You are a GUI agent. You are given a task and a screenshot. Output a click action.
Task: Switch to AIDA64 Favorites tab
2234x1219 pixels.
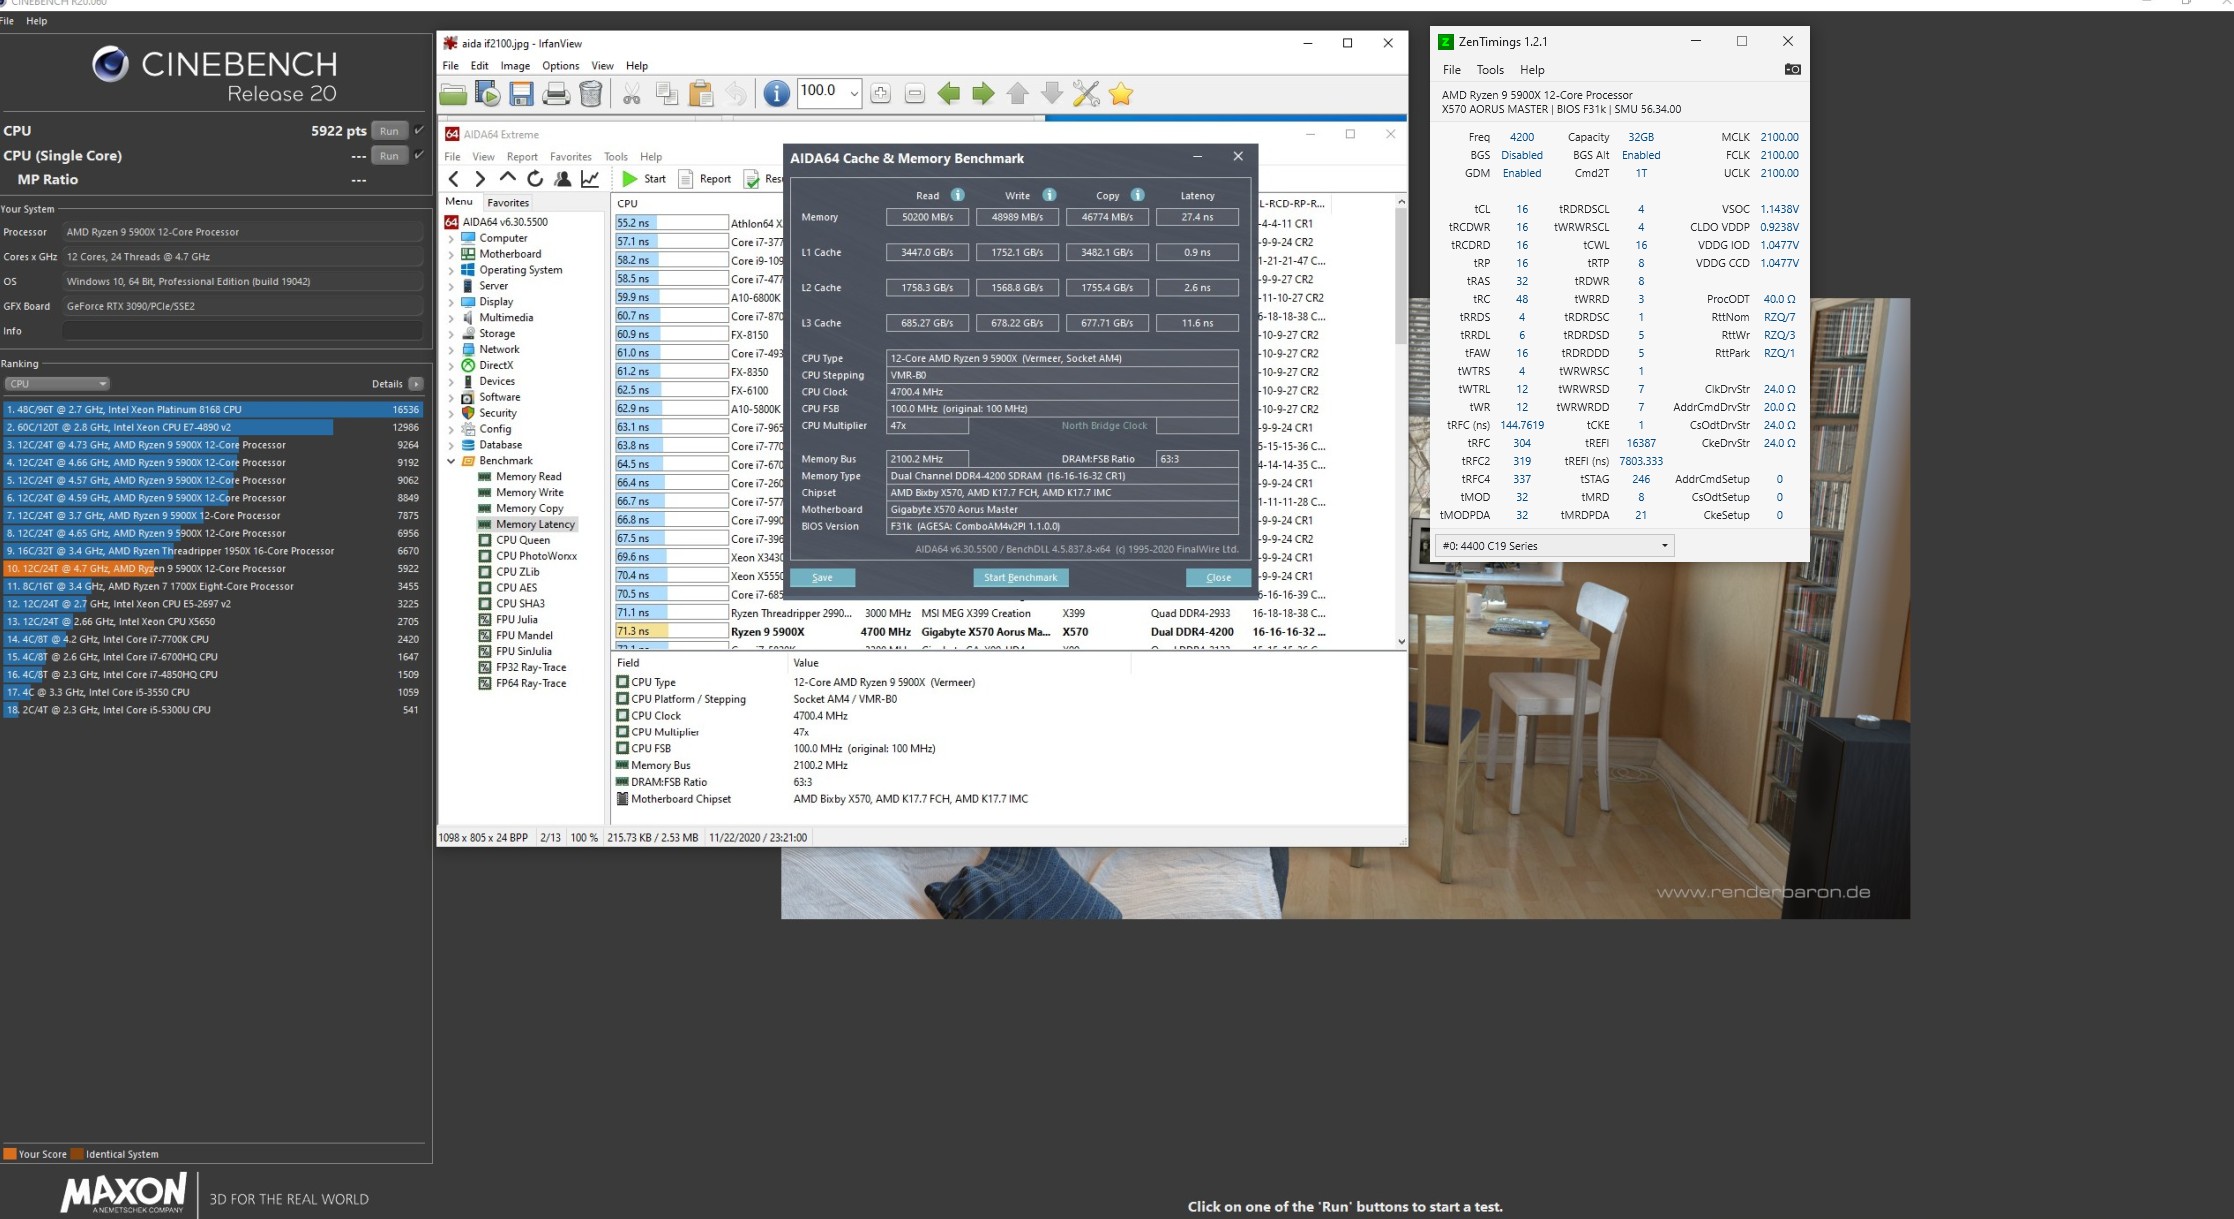(x=508, y=203)
